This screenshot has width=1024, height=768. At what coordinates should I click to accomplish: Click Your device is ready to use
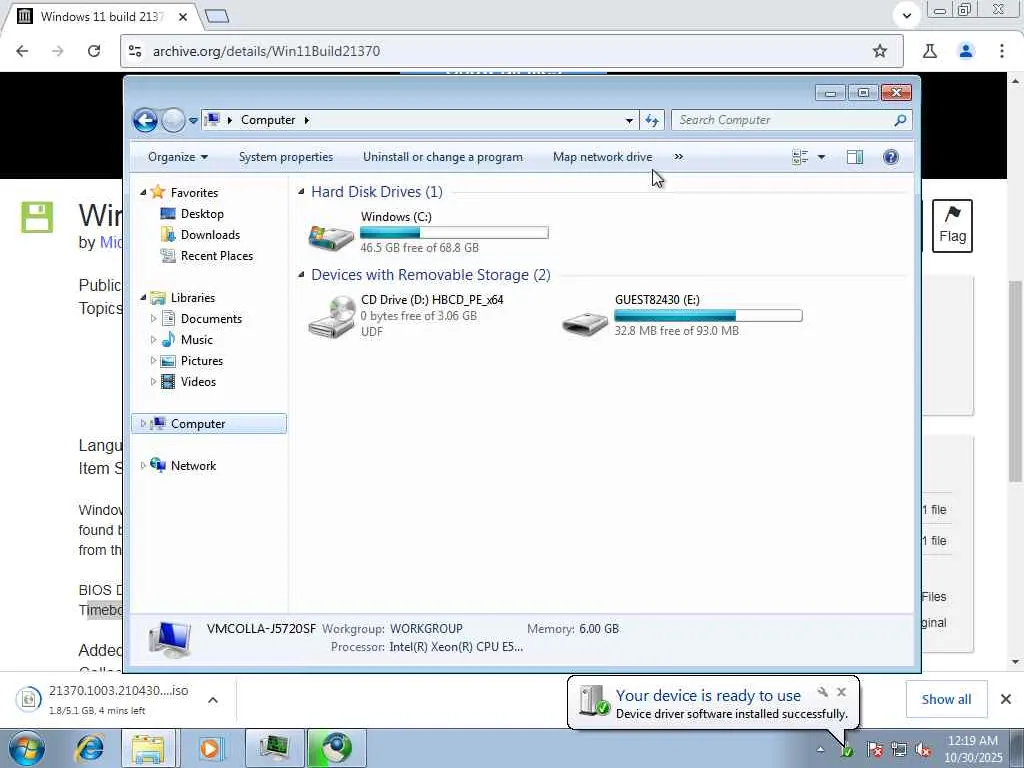(x=708, y=696)
